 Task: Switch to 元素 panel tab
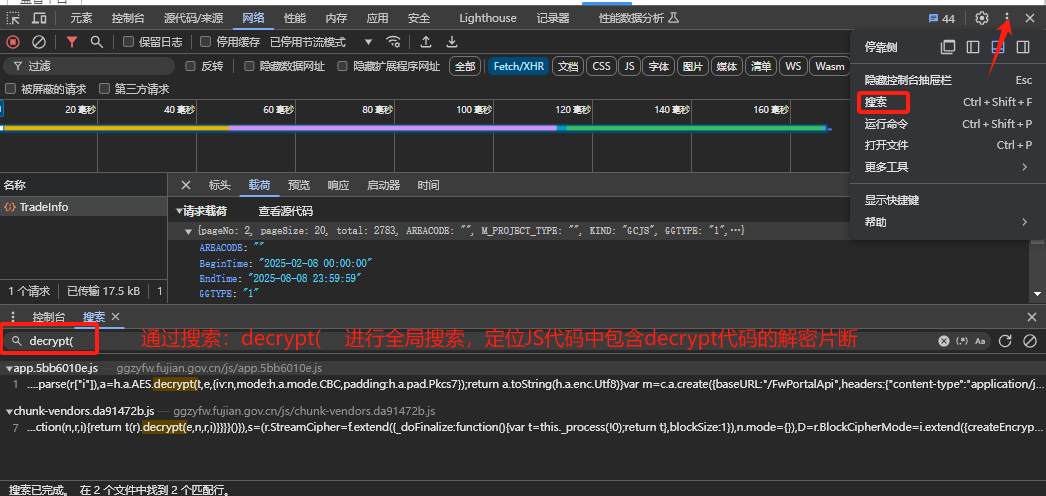click(81, 18)
